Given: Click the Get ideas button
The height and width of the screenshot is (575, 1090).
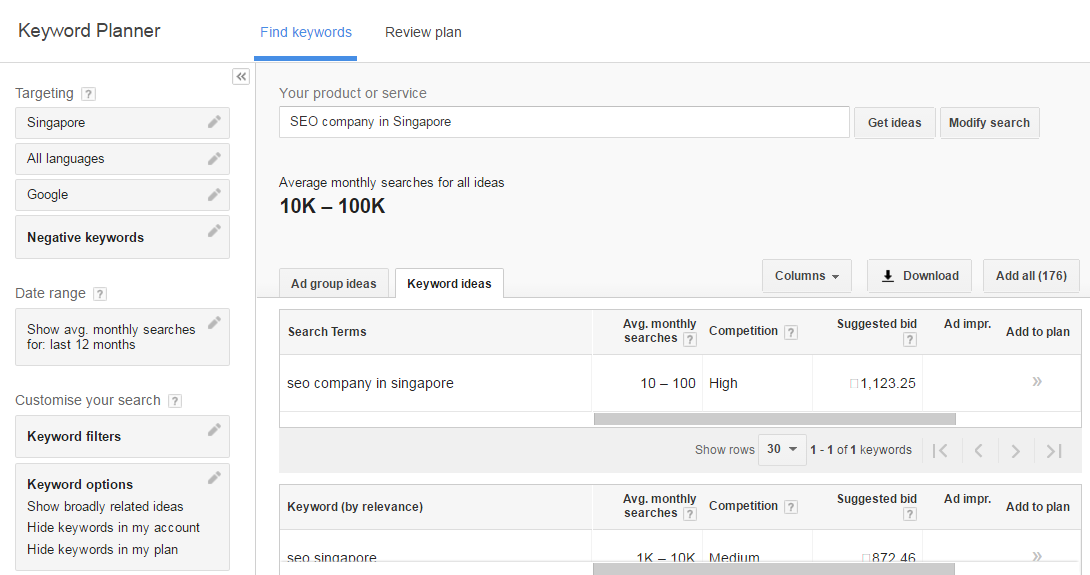Looking at the screenshot, I should tap(895, 123).
